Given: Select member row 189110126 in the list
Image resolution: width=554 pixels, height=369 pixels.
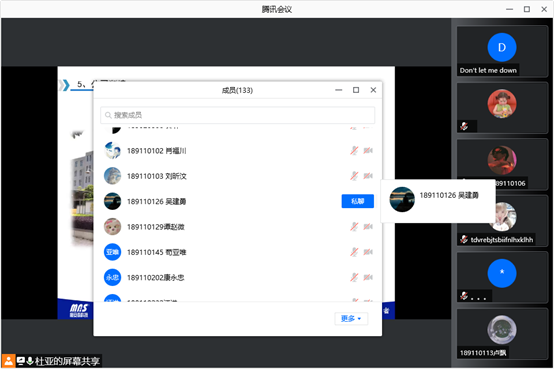Looking at the screenshot, I should point(237,201).
